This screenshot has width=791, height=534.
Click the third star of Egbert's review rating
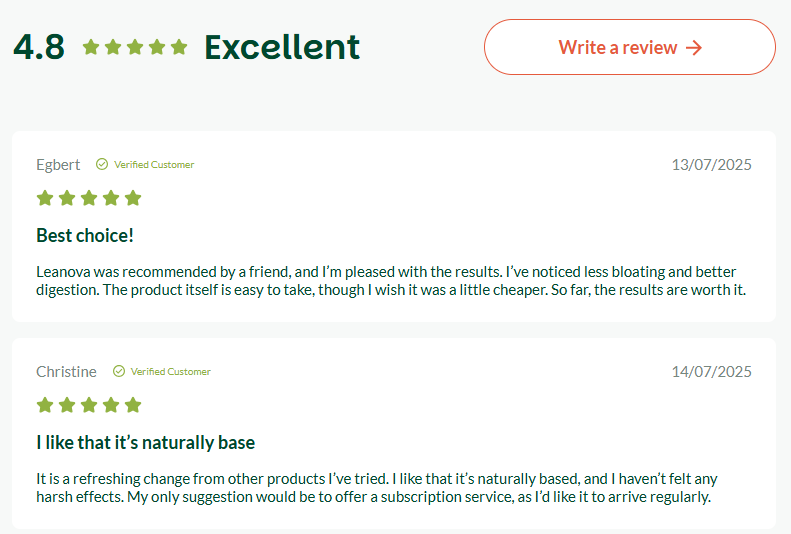89,198
